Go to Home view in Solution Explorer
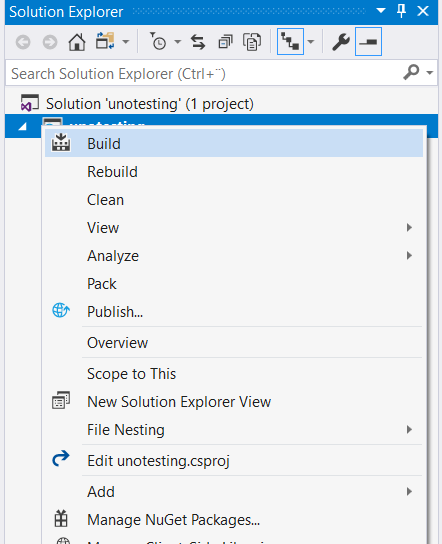The height and width of the screenshot is (544, 442). 77,42
